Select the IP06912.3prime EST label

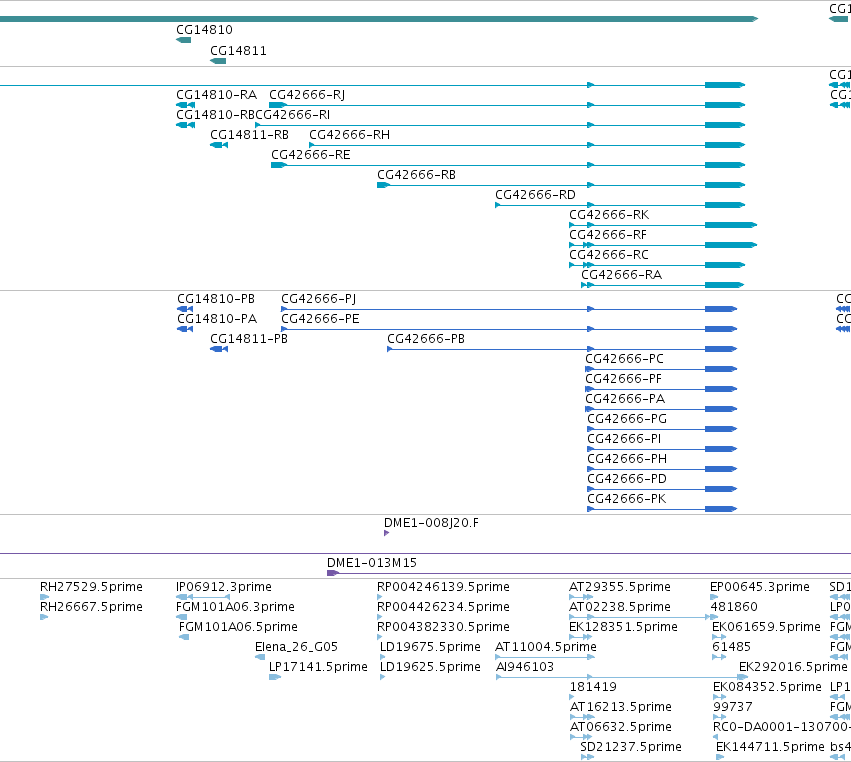(224, 587)
